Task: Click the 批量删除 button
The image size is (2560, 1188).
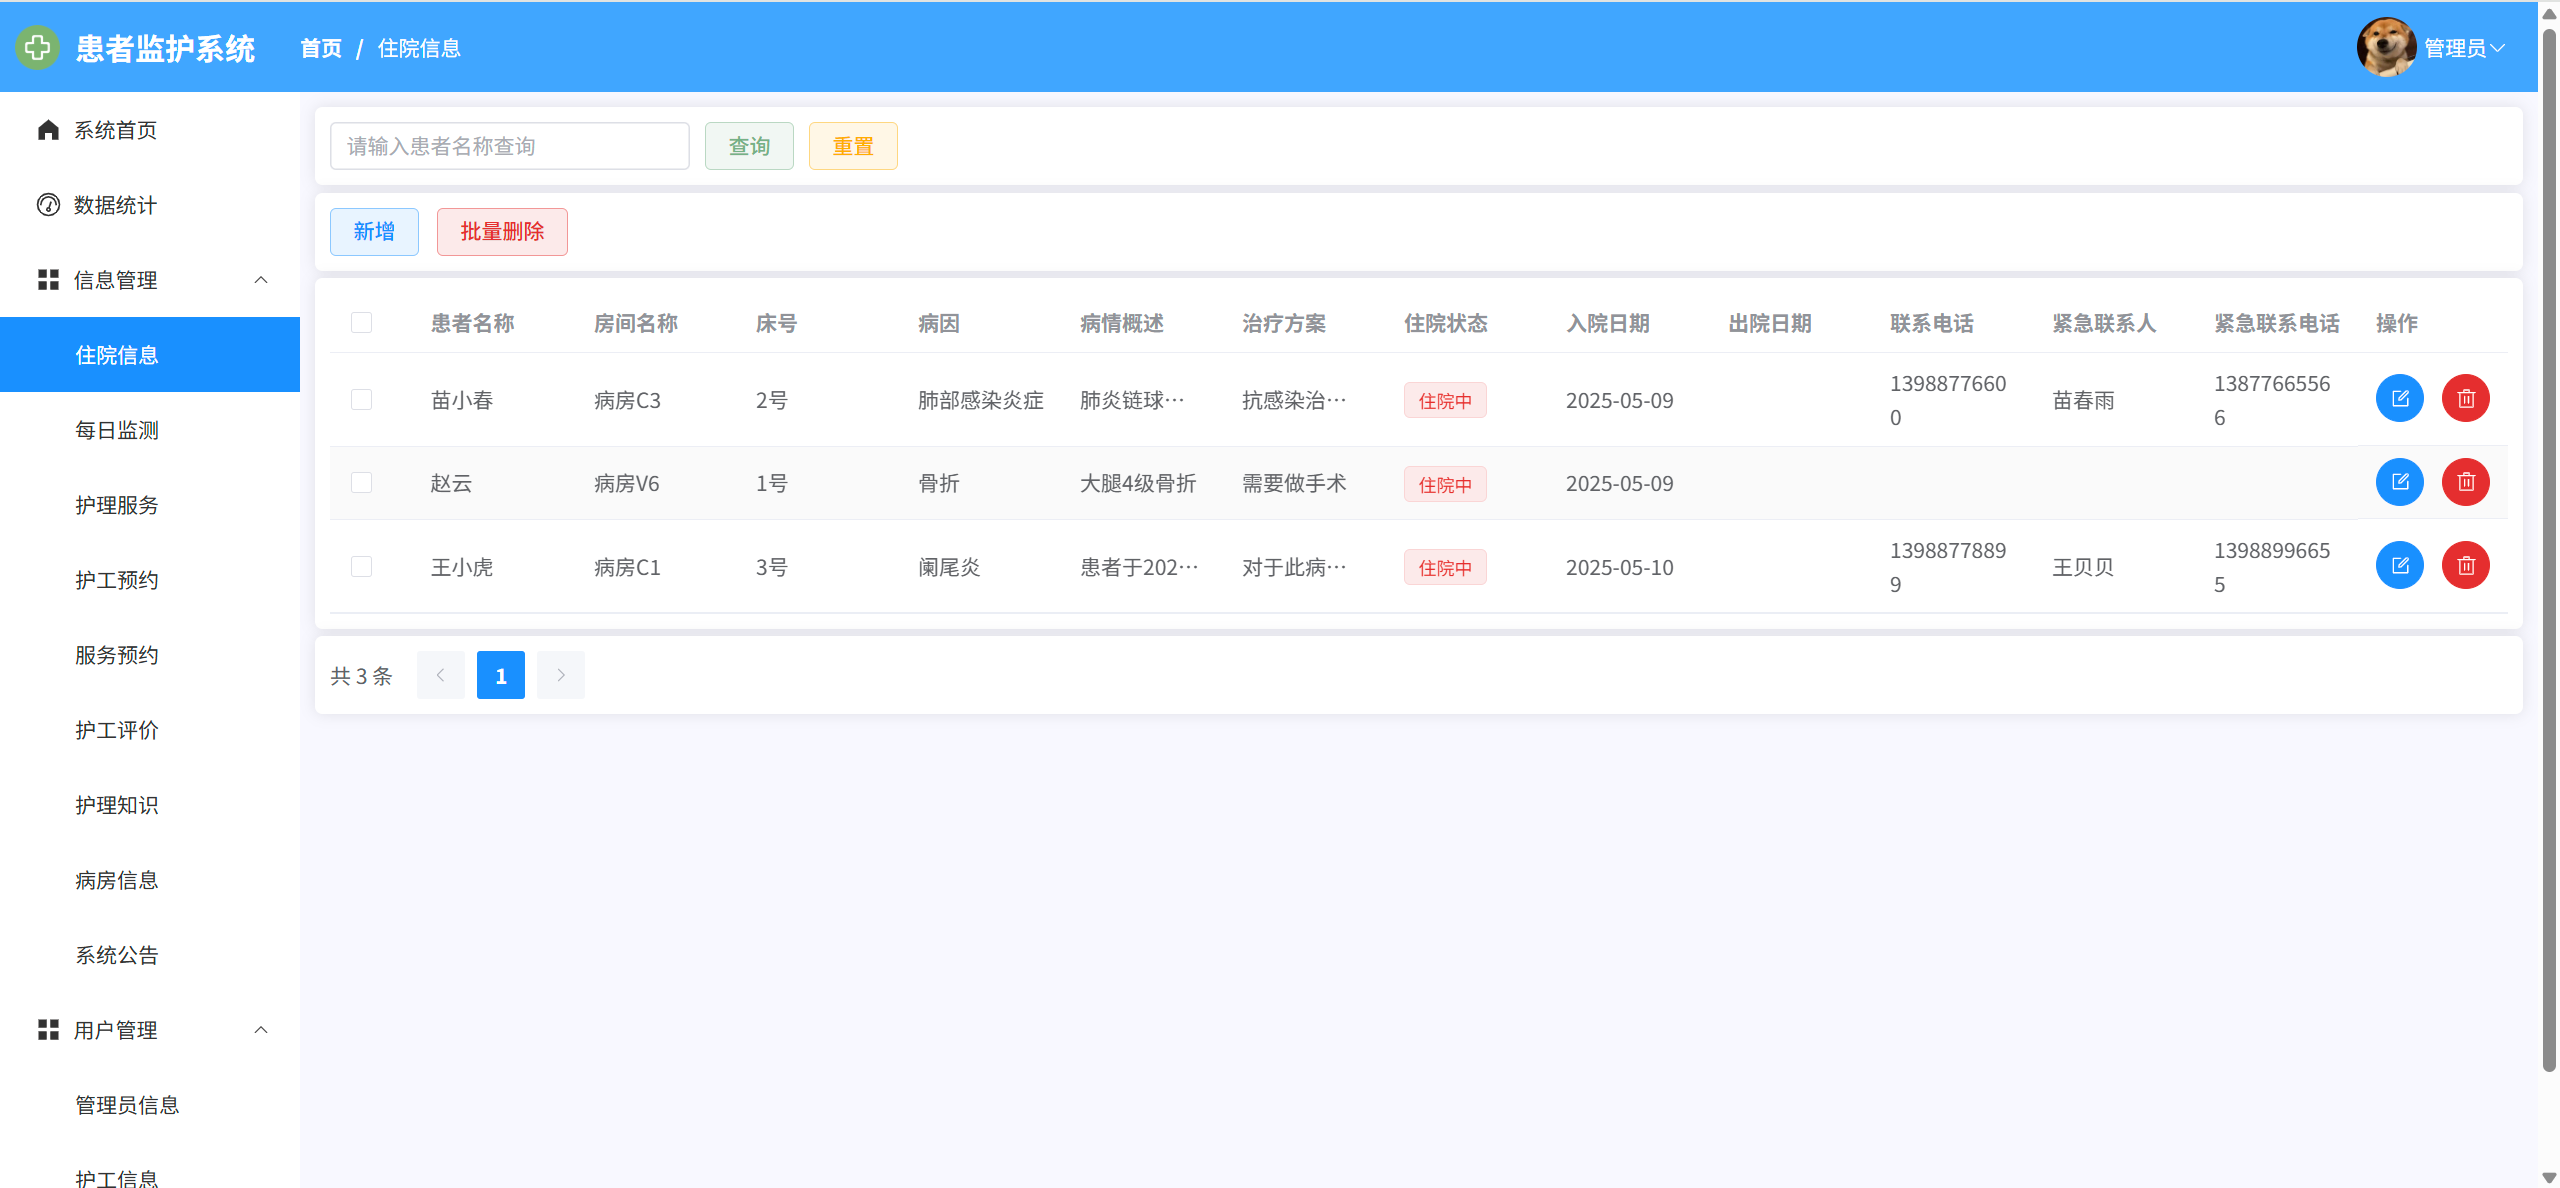Action: coord(502,232)
